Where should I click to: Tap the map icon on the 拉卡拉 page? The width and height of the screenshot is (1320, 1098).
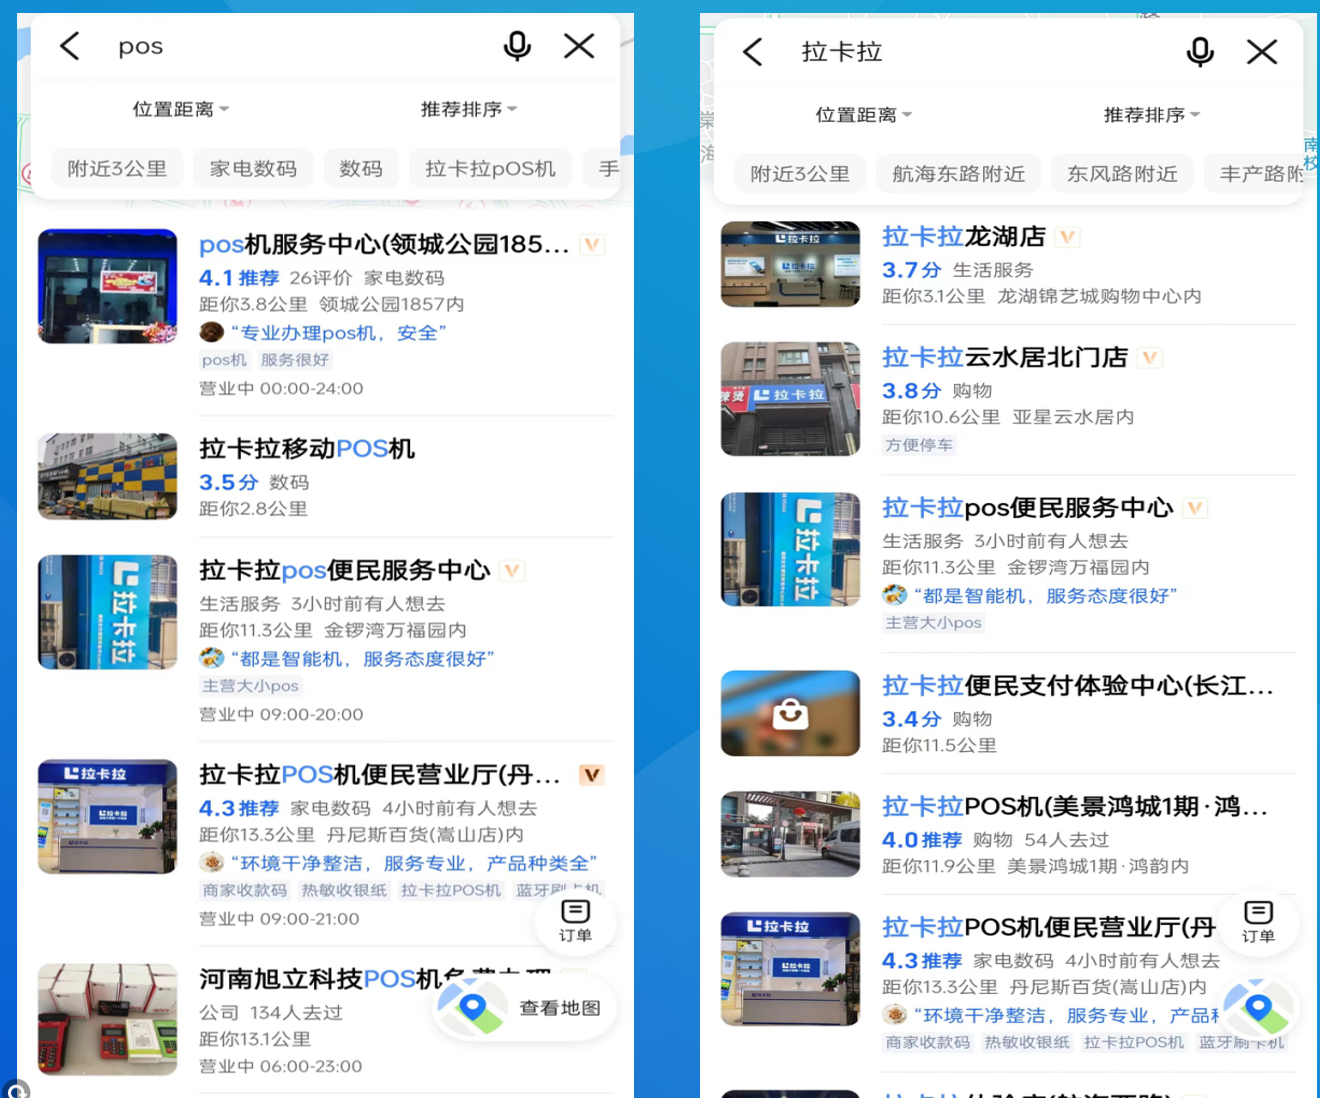(1259, 1008)
